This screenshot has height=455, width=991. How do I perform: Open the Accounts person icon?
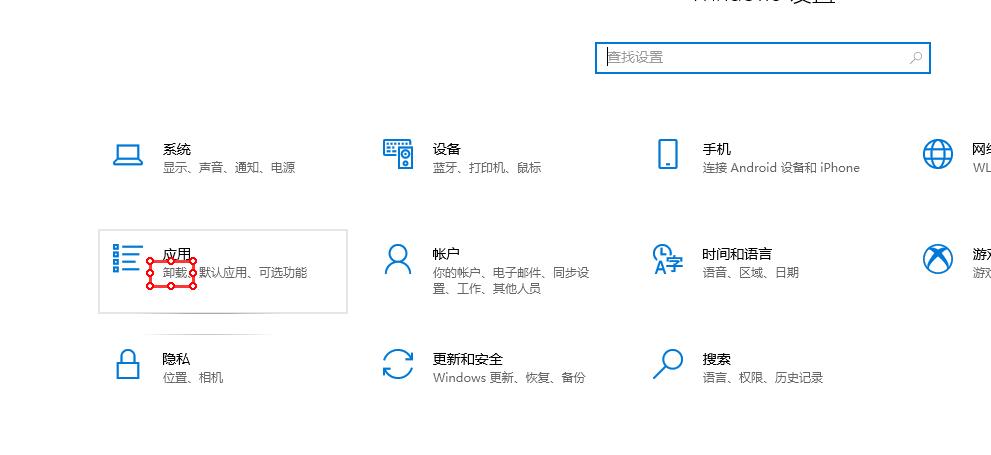(x=398, y=260)
